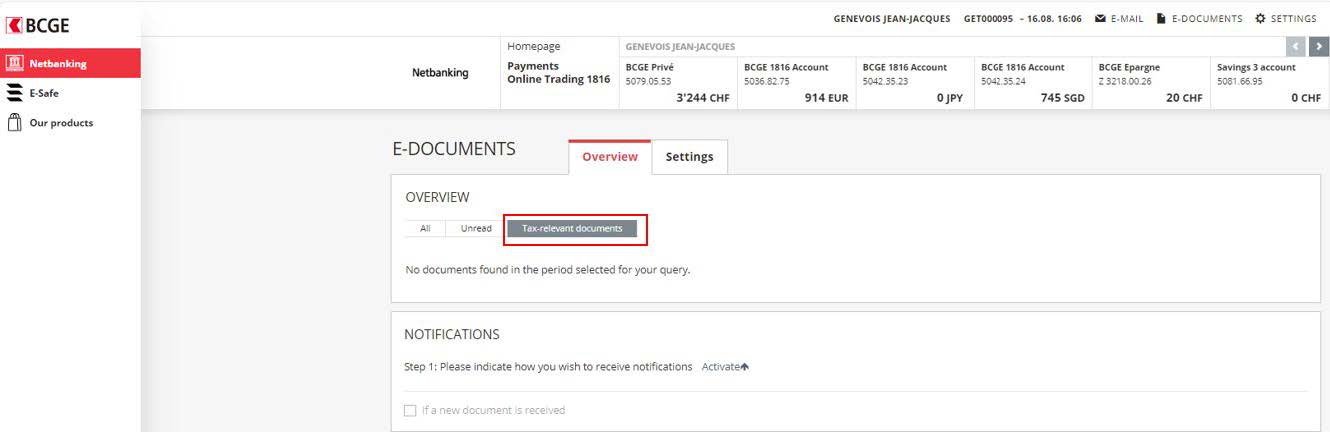The height and width of the screenshot is (435, 1330).
Task: Open the Settings gear icon
Action: click(x=1260, y=19)
